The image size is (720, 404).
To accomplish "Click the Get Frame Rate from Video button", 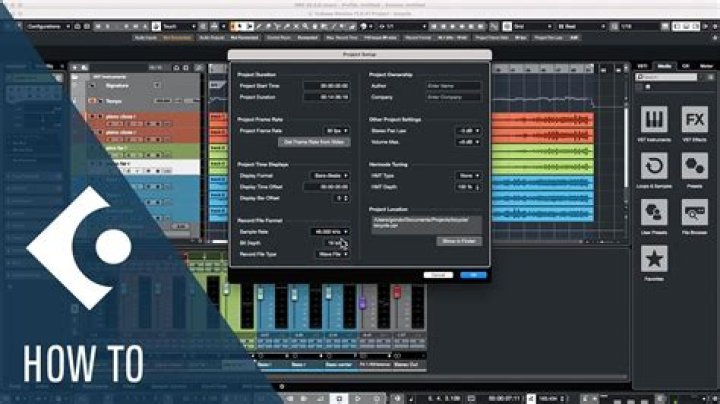I will [x=312, y=142].
